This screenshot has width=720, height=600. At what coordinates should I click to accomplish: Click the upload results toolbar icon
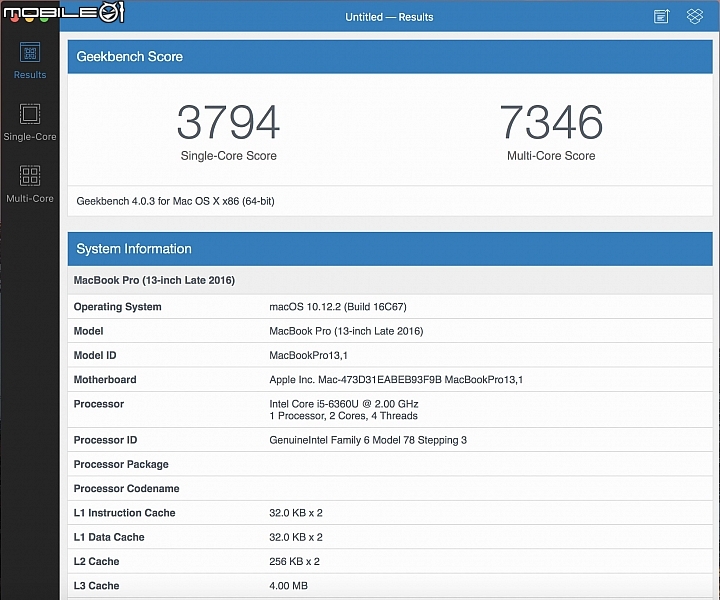pyautogui.click(x=662, y=17)
